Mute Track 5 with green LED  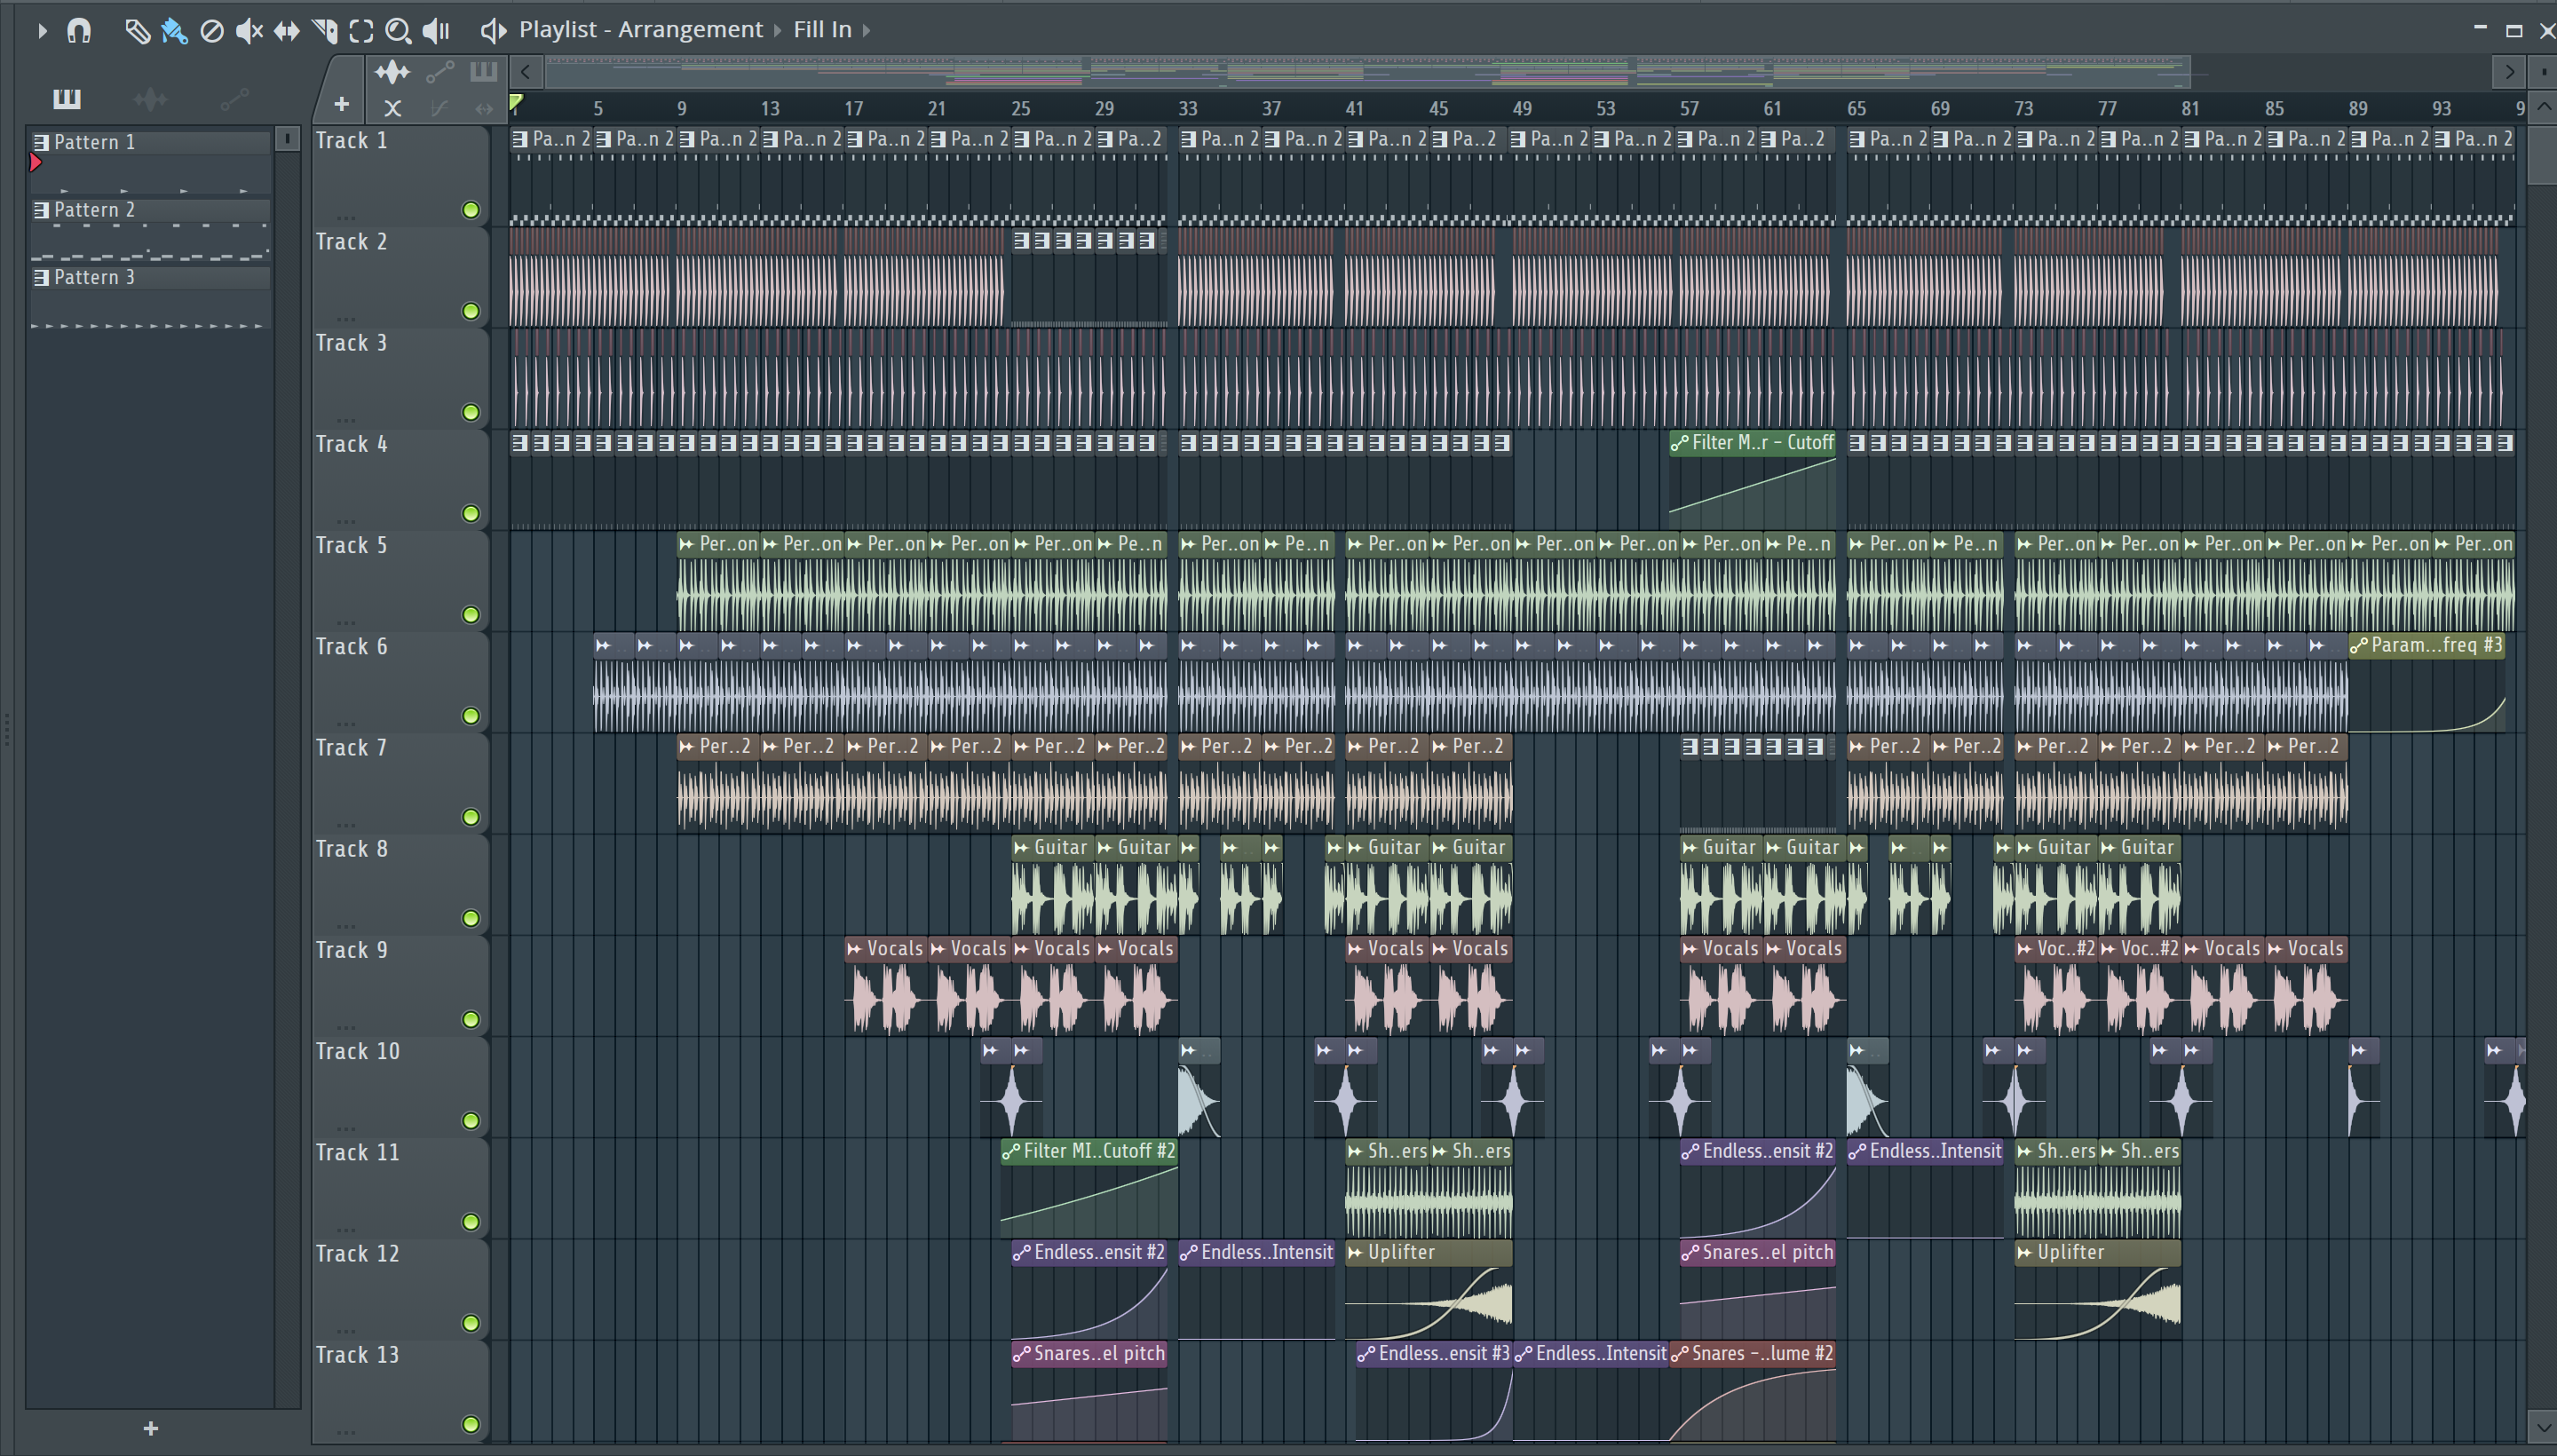(471, 615)
